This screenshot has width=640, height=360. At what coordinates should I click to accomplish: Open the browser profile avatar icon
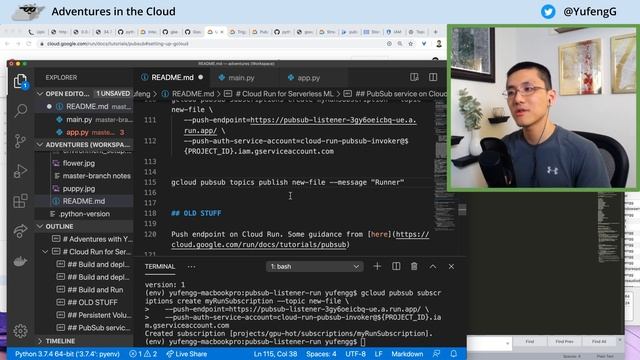[439, 44]
